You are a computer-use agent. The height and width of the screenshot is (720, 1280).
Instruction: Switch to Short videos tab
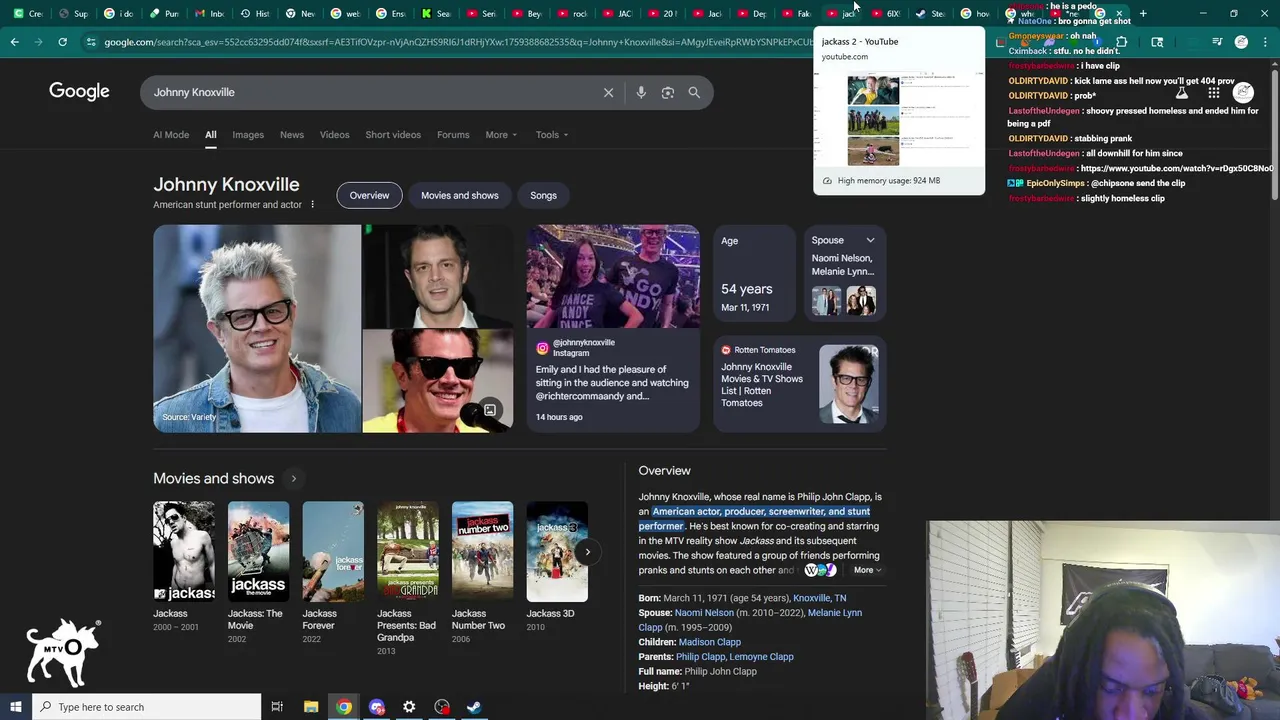pos(393,135)
